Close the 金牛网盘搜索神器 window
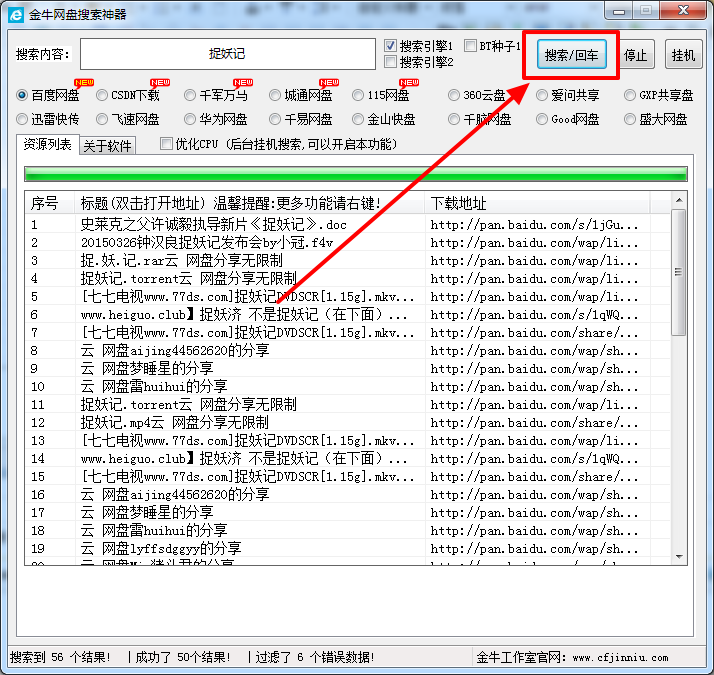The width and height of the screenshot is (714, 675). (x=683, y=11)
